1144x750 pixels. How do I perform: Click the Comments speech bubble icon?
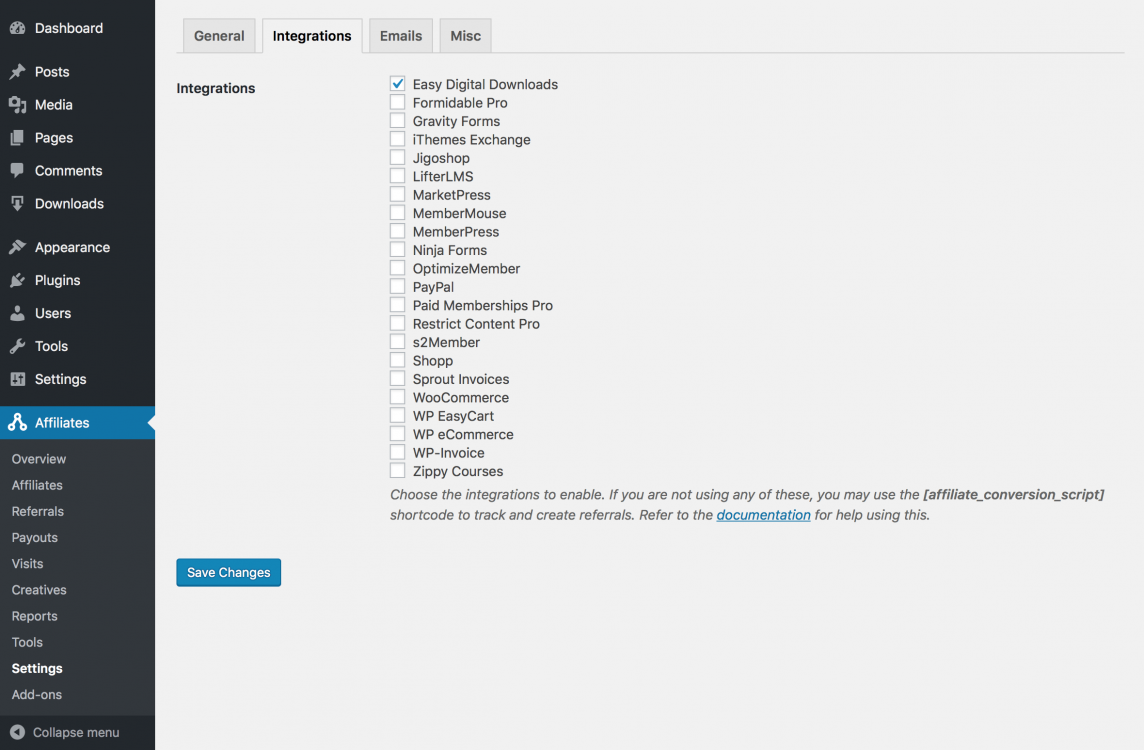coord(18,170)
